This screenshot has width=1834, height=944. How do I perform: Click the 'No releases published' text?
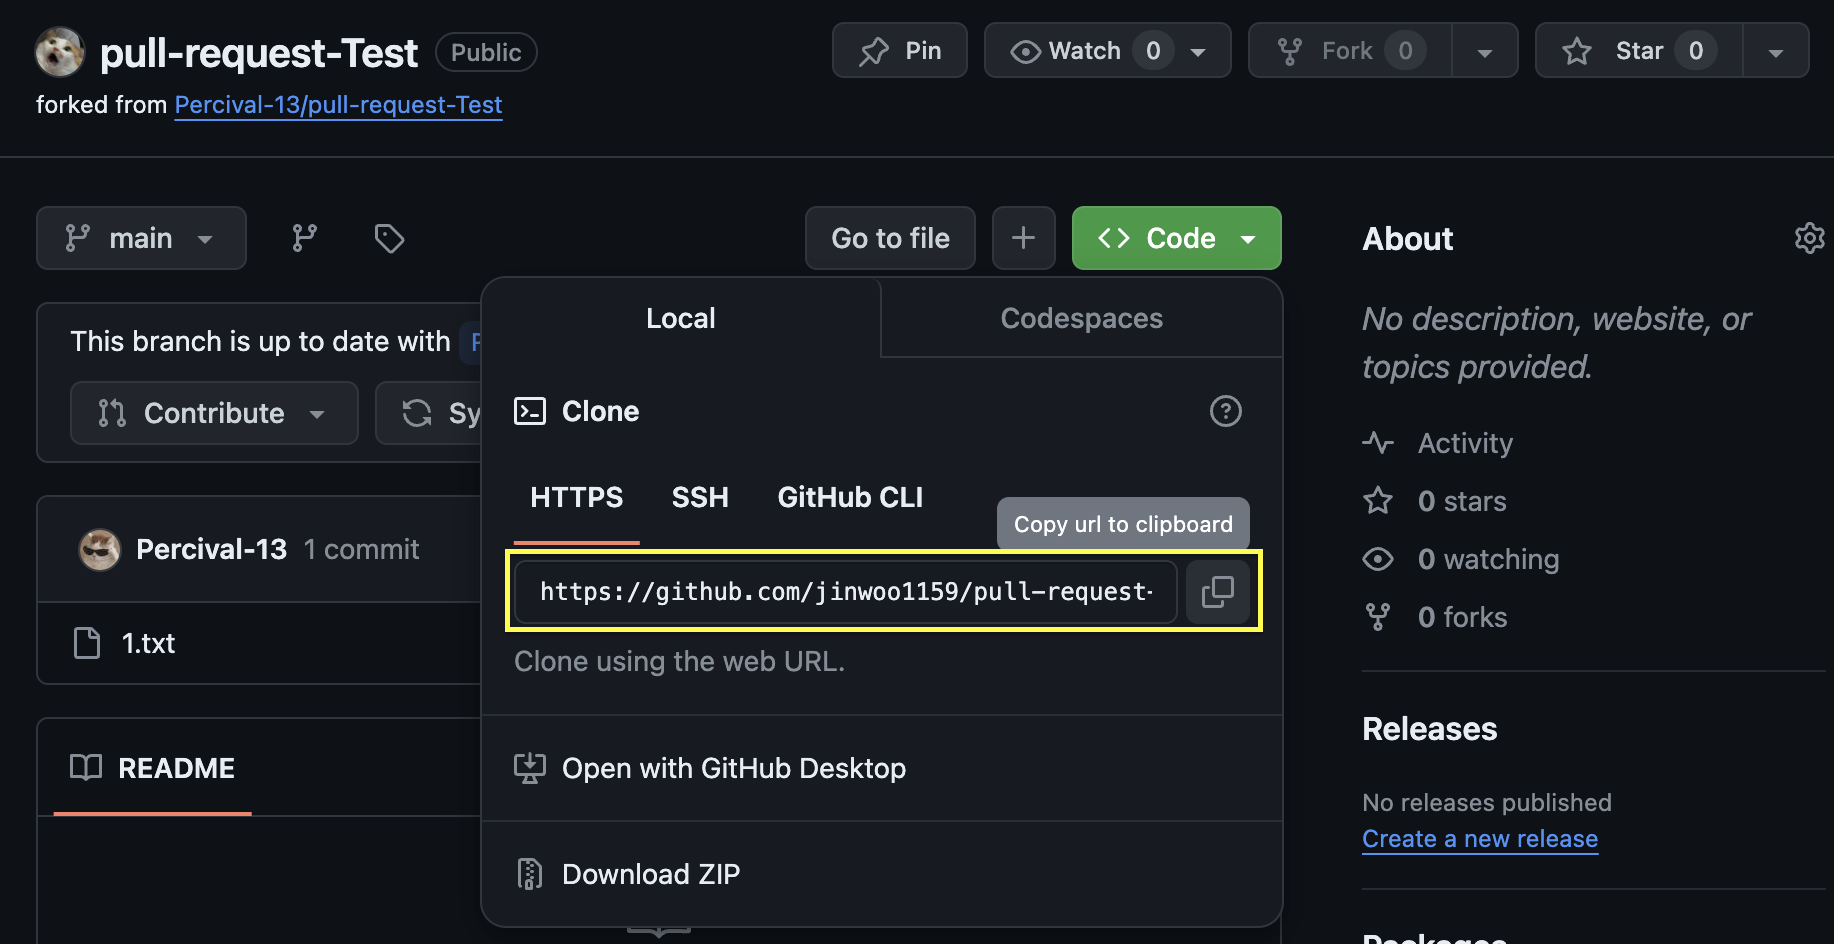pos(1487,803)
